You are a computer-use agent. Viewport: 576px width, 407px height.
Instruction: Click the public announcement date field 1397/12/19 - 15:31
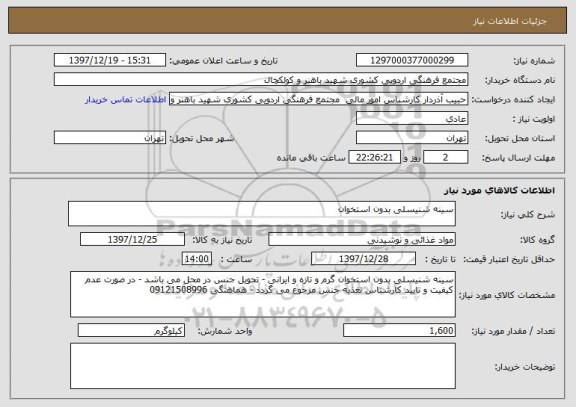point(110,60)
